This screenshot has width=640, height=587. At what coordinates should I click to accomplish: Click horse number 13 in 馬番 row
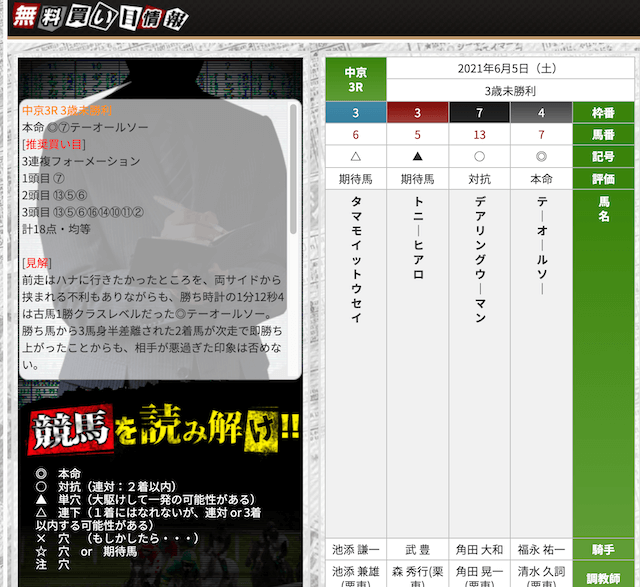point(479,135)
